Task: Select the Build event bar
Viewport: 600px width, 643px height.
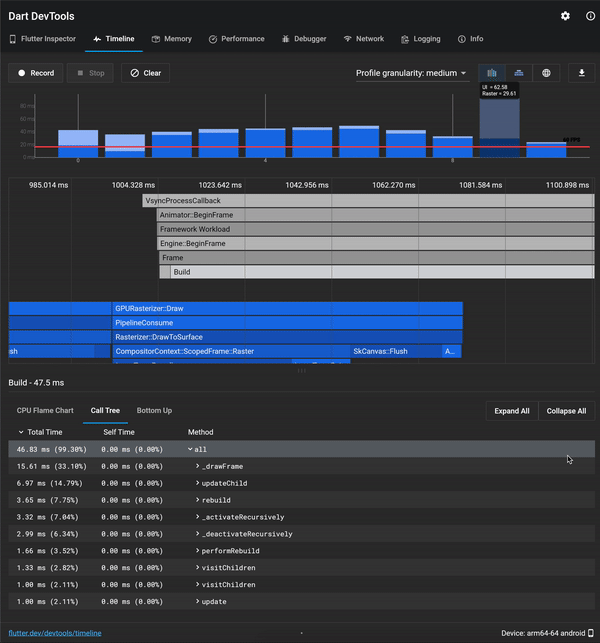Action: (x=382, y=272)
